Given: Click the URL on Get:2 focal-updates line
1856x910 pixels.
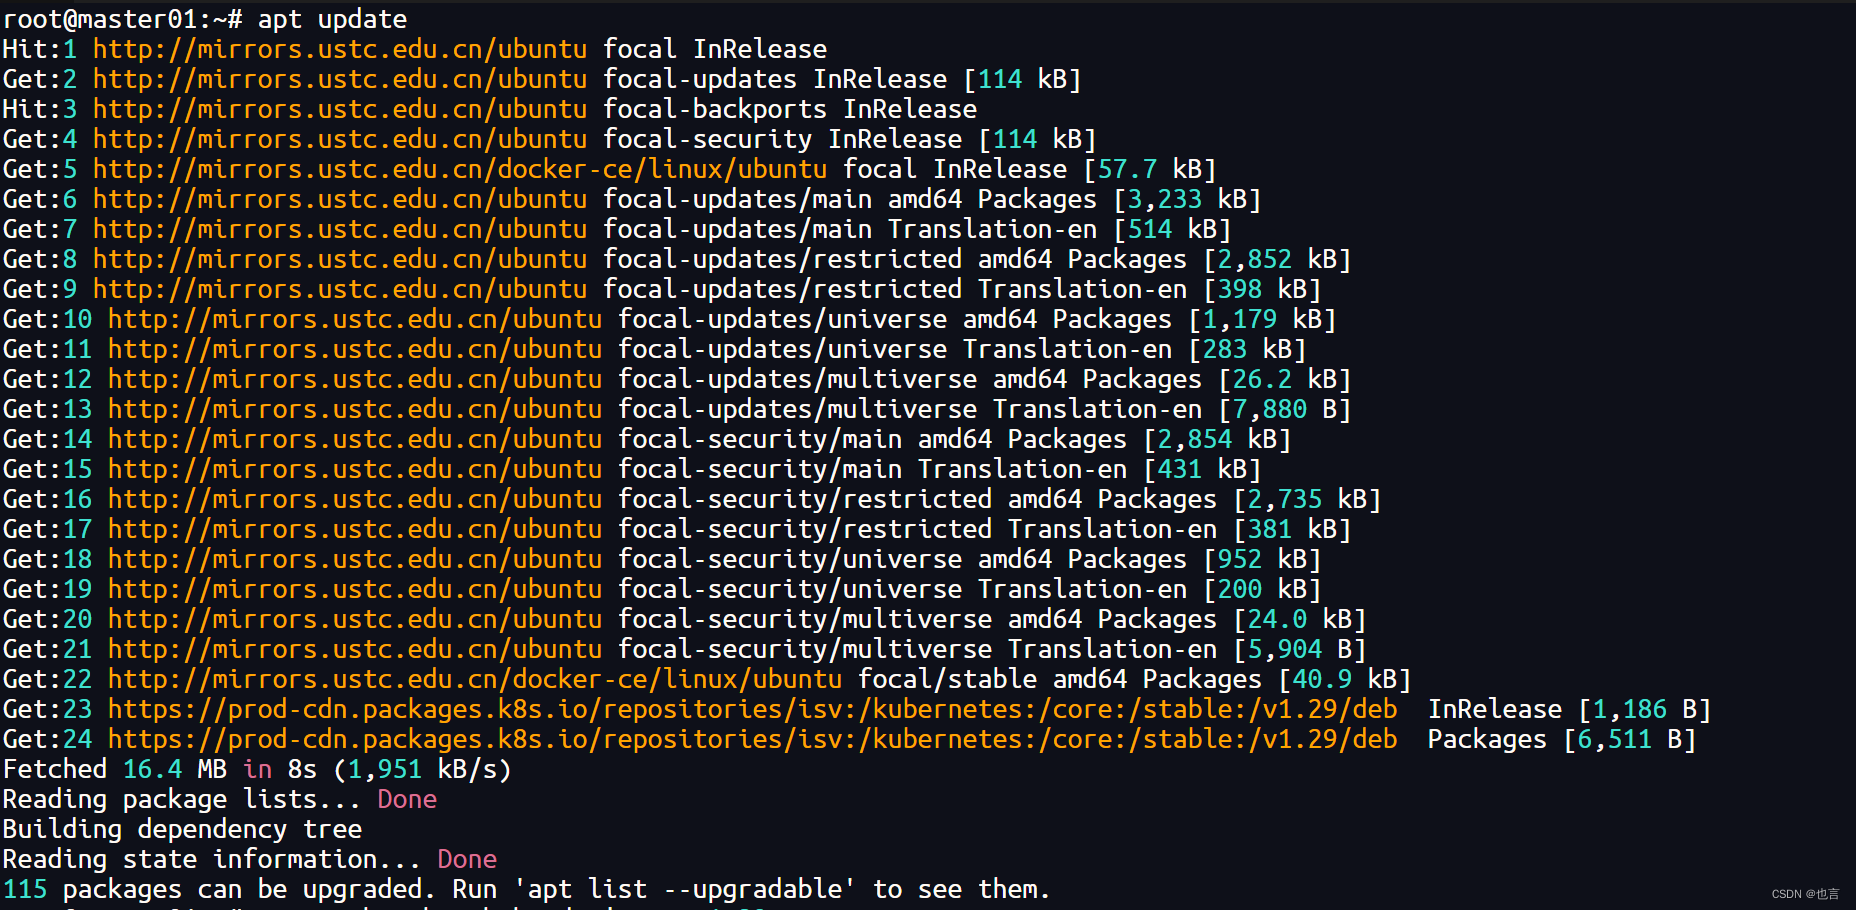Looking at the screenshot, I should (x=340, y=79).
